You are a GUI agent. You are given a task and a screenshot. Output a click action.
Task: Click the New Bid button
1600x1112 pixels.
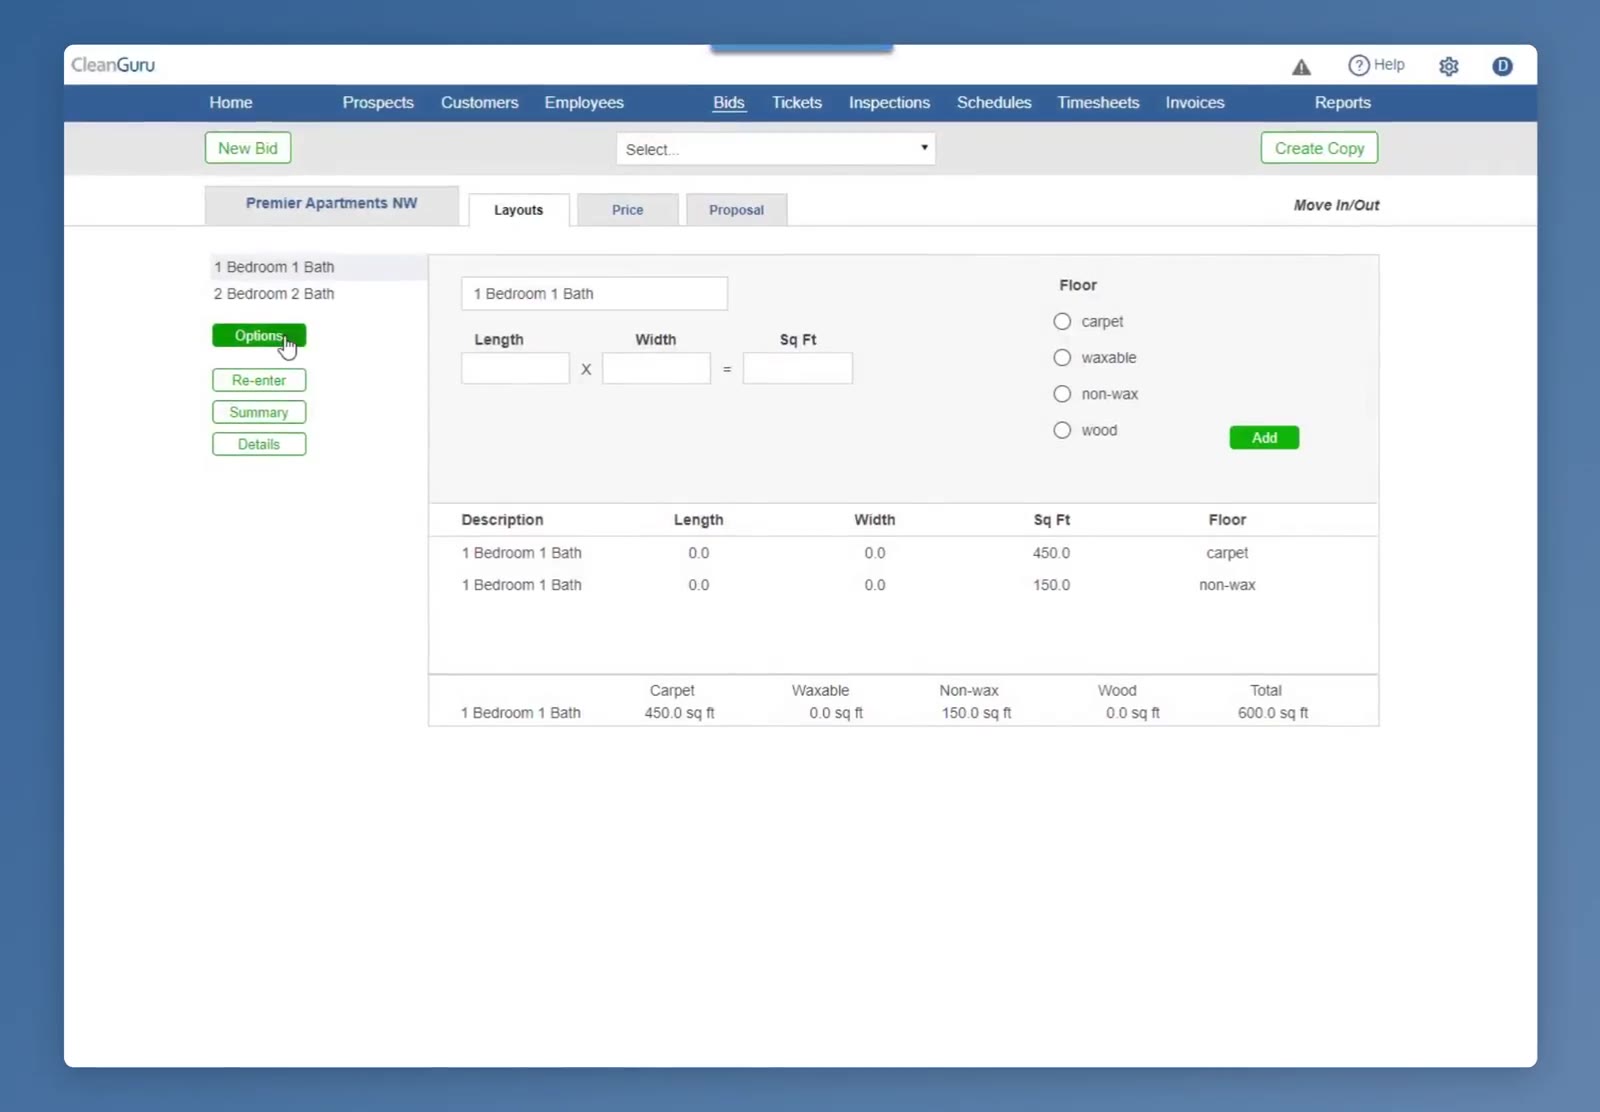point(248,148)
